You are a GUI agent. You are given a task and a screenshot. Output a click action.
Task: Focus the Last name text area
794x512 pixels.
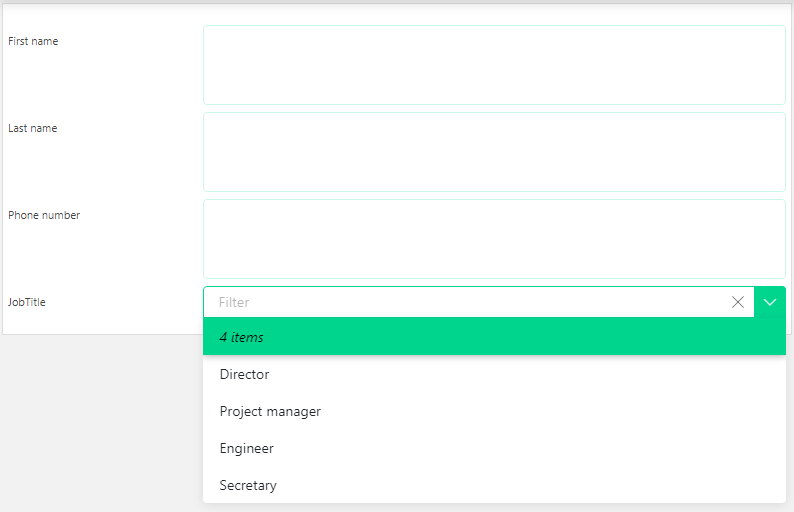[x=494, y=152]
